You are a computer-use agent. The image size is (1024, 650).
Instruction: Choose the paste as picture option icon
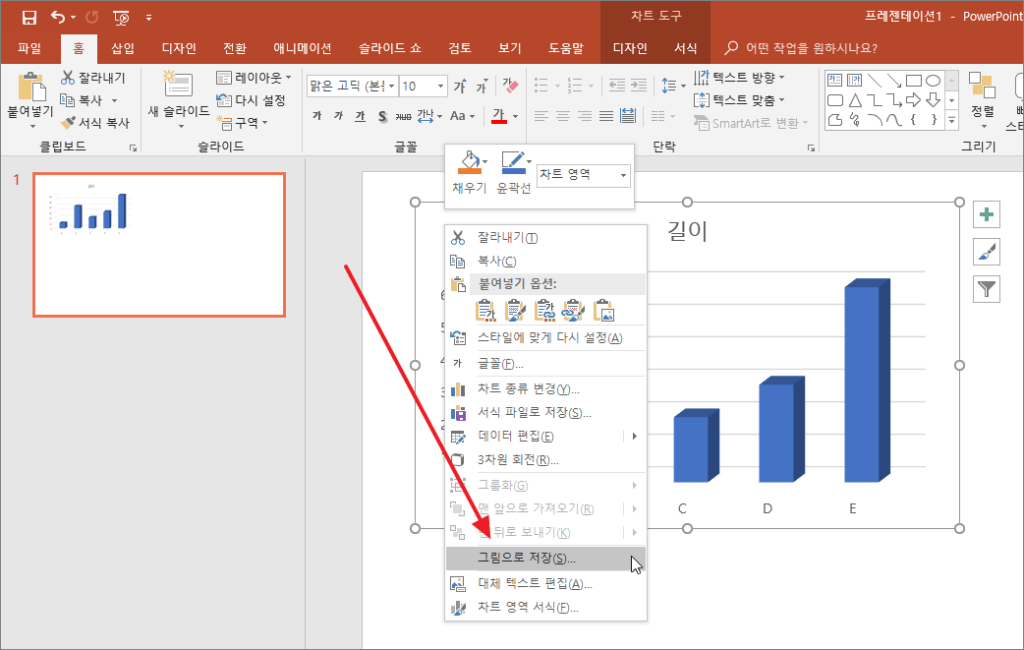pyautogui.click(x=603, y=311)
